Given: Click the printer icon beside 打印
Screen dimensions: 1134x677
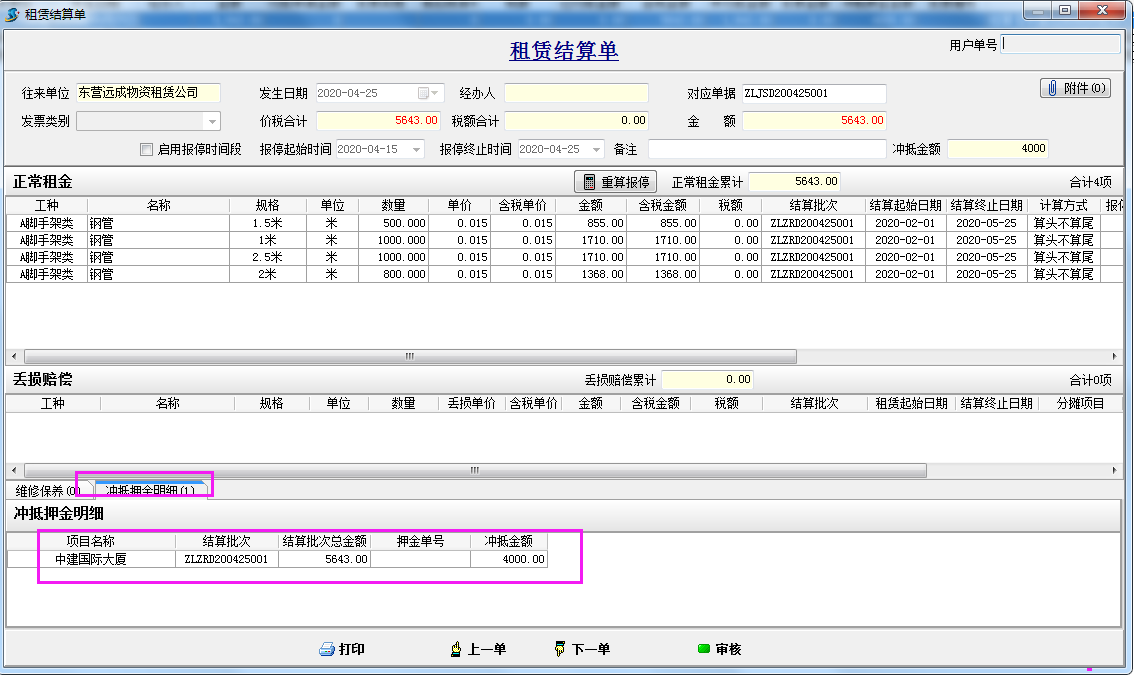Looking at the screenshot, I should pos(326,650).
